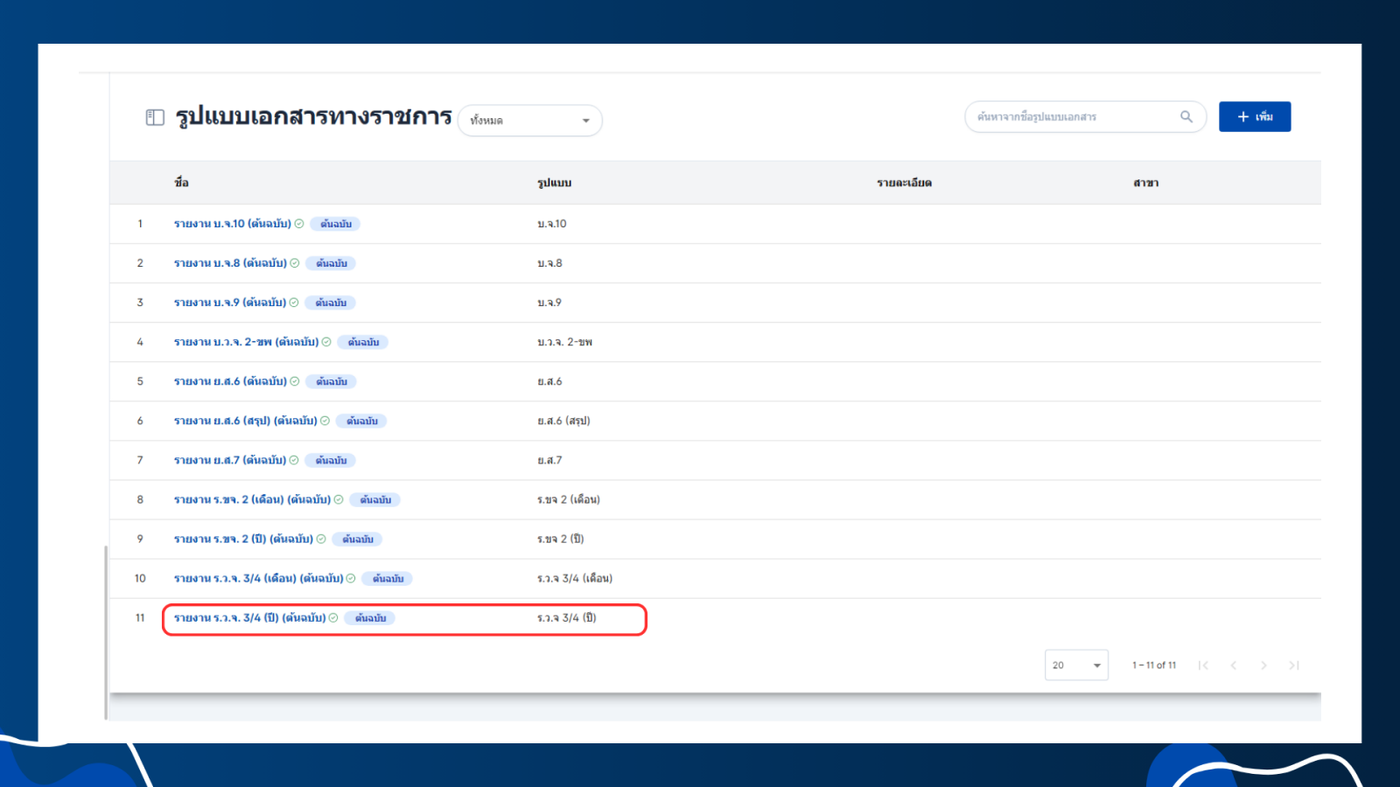Click the check icon beside รายงาน ร.ขจ. 2 (เดือน)
1400x787 pixels.
[x=339, y=499]
